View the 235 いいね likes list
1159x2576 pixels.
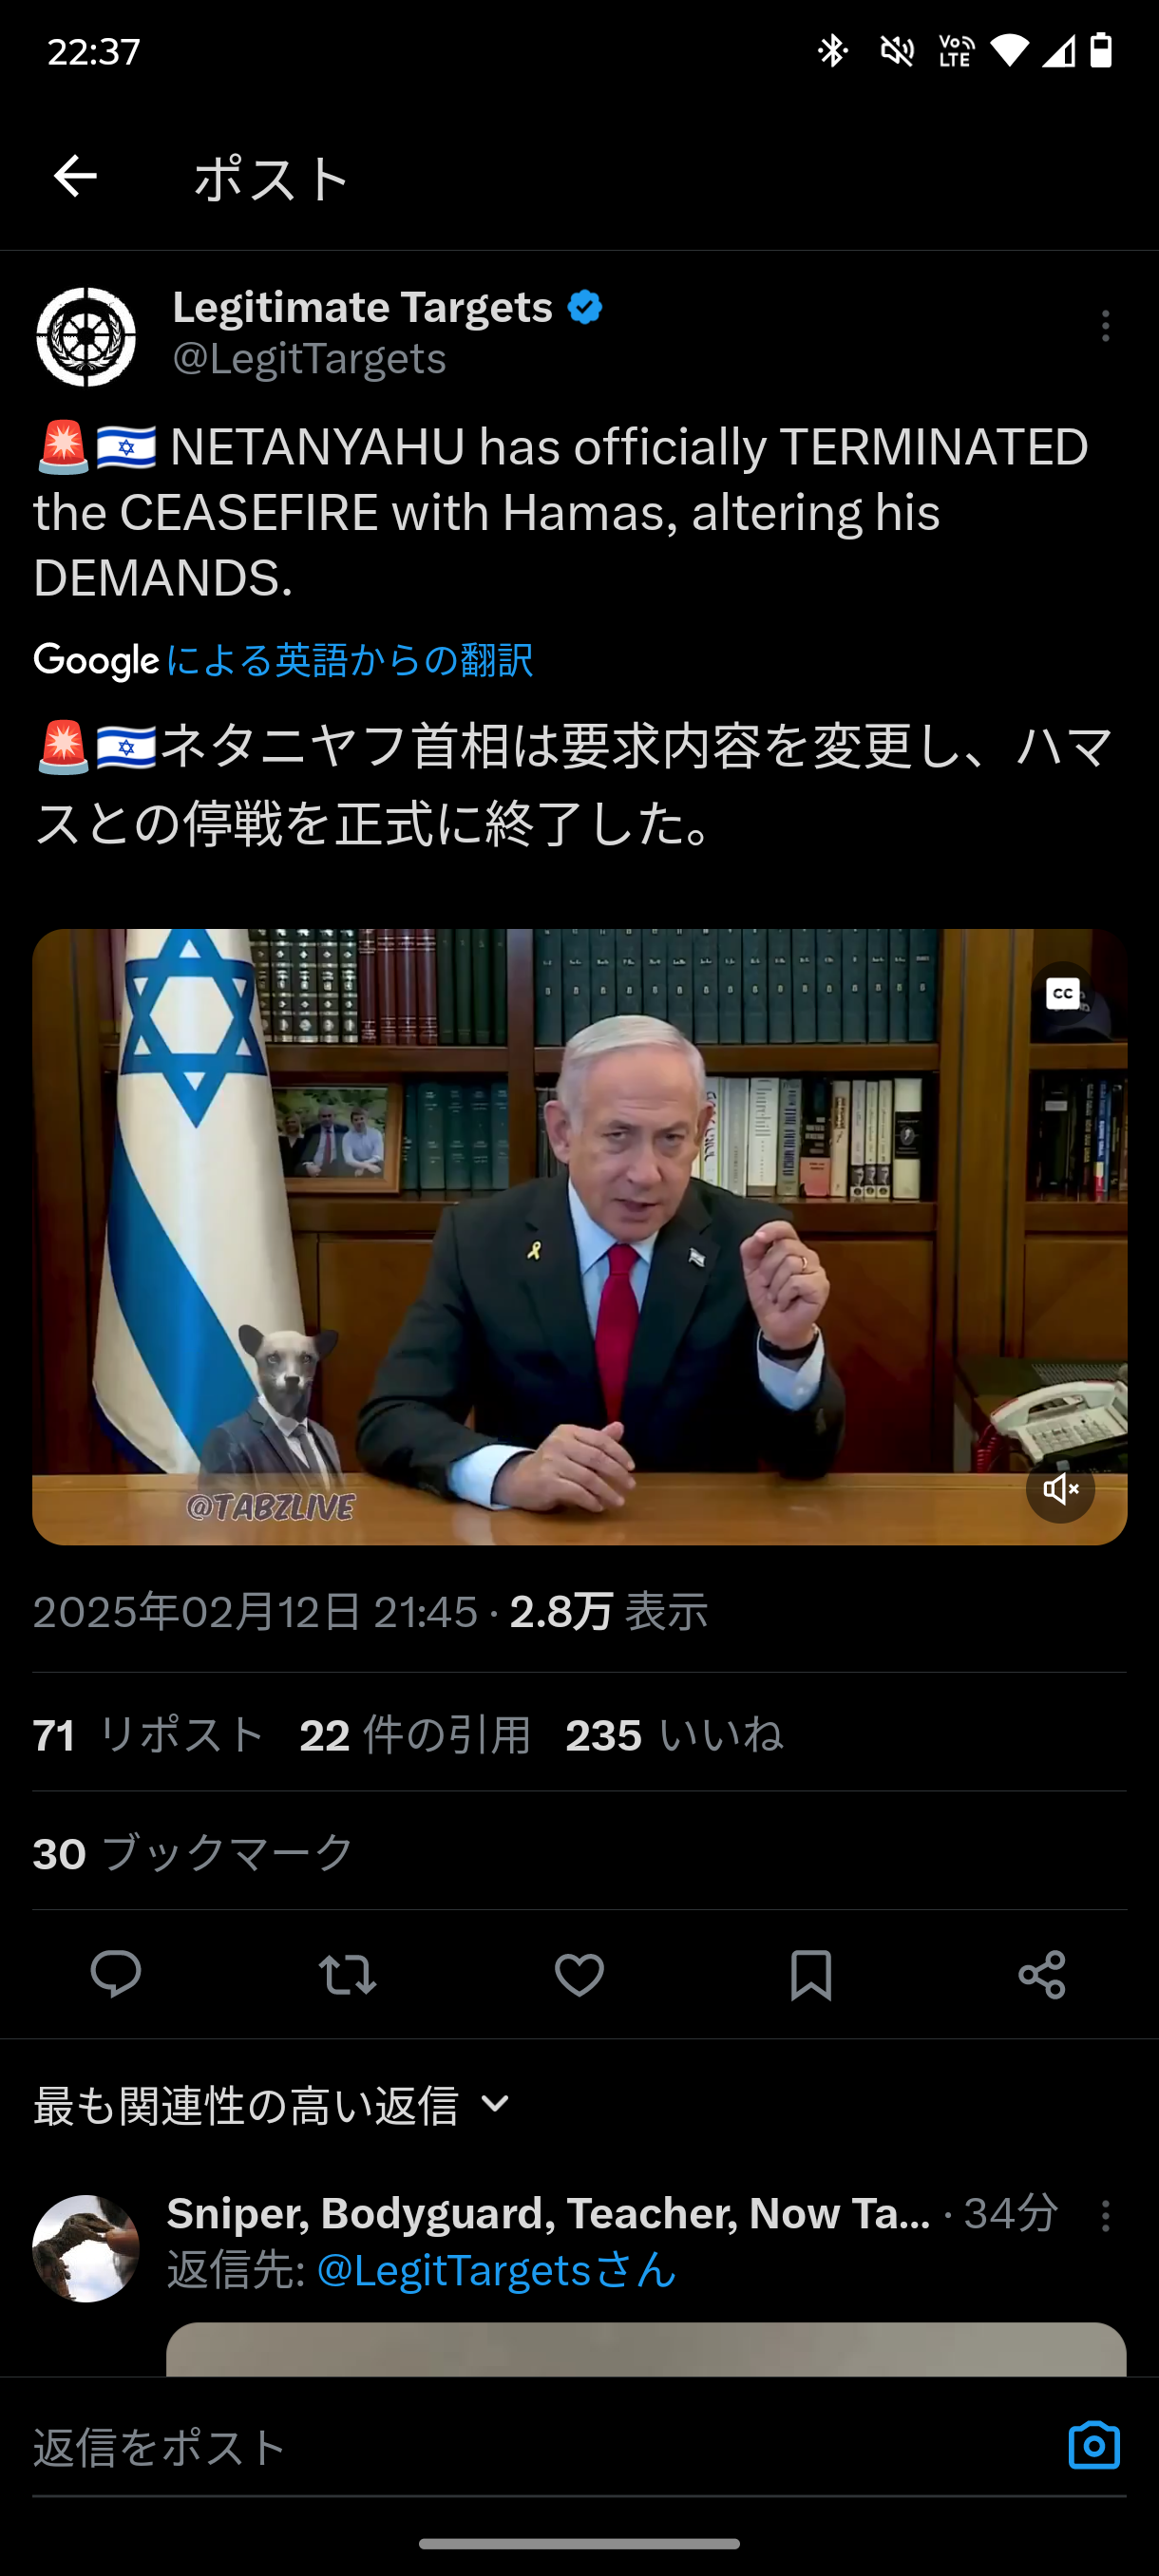point(674,1735)
